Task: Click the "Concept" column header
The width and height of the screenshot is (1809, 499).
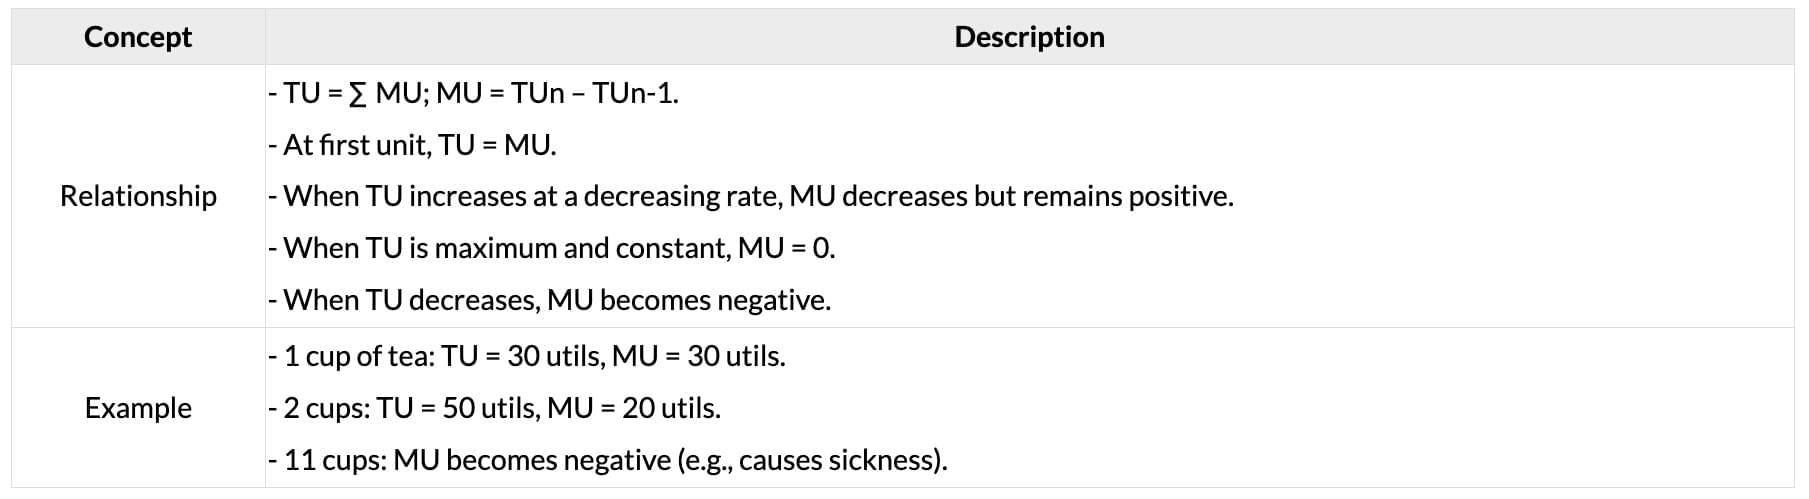Action: point(138,37)
